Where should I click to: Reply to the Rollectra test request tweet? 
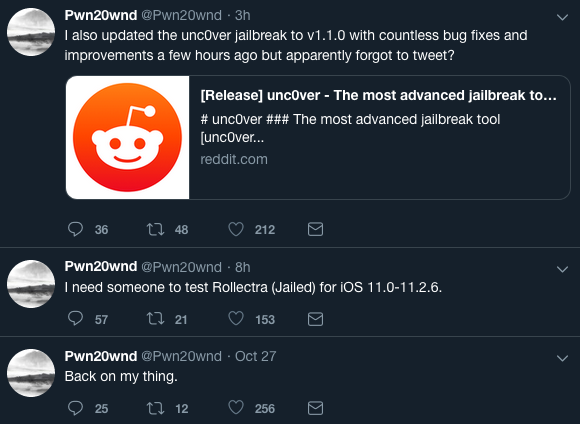click(x=75, y=319)
